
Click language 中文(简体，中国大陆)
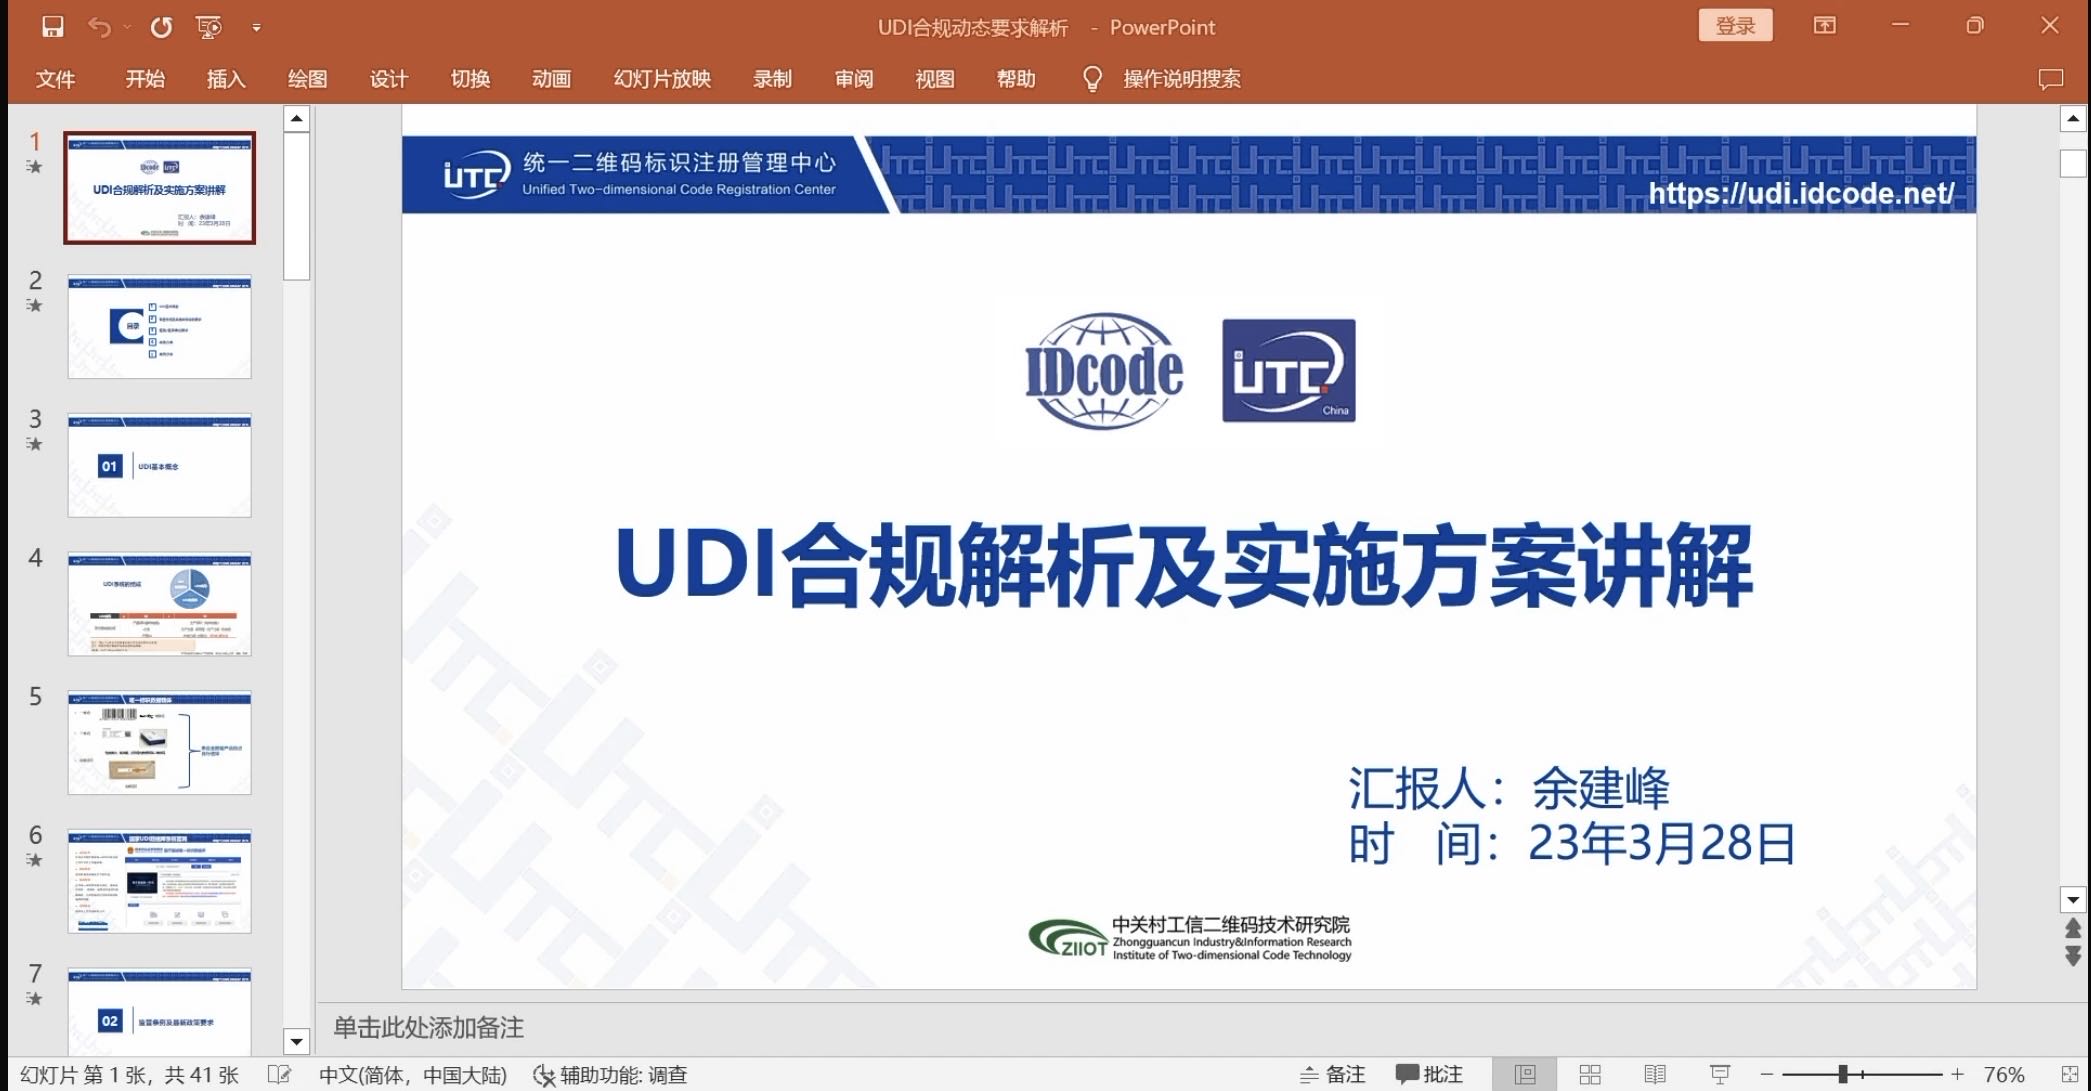coord(413,1075)
